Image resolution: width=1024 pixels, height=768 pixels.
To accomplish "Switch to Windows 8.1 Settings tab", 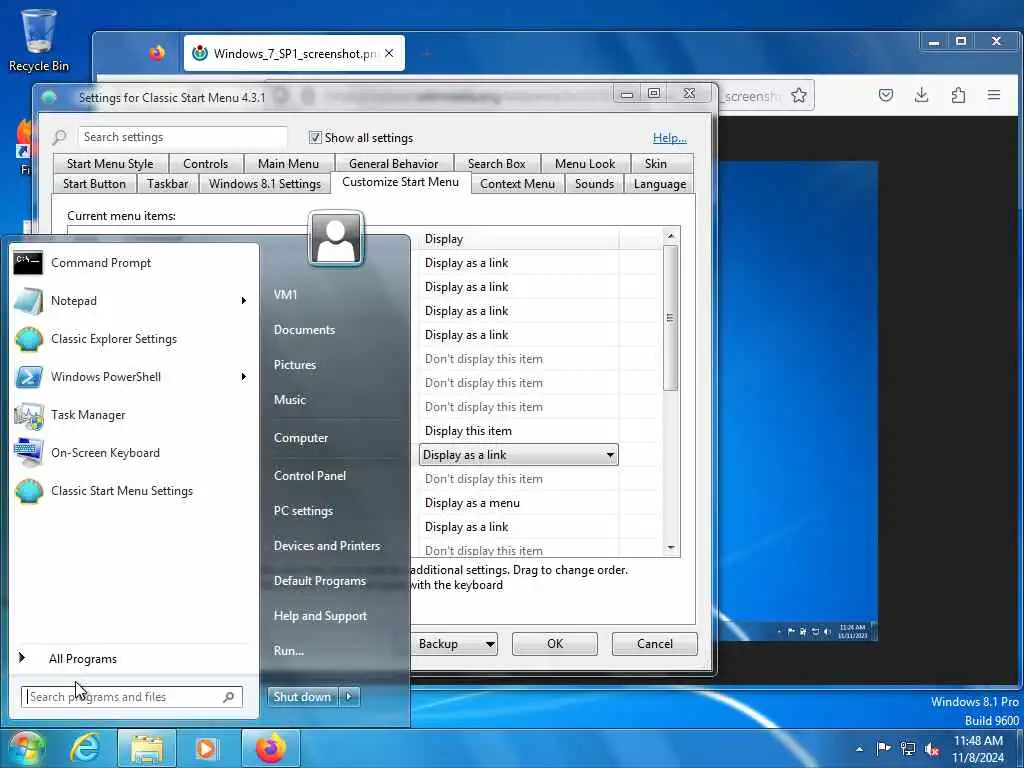I will click(x=264, y=184).
